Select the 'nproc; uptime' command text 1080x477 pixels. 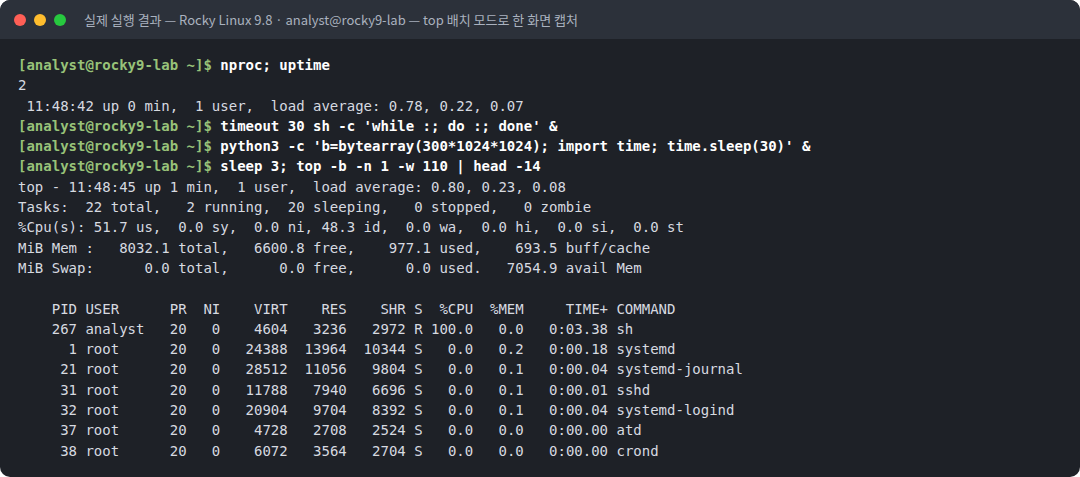point(275,66)
